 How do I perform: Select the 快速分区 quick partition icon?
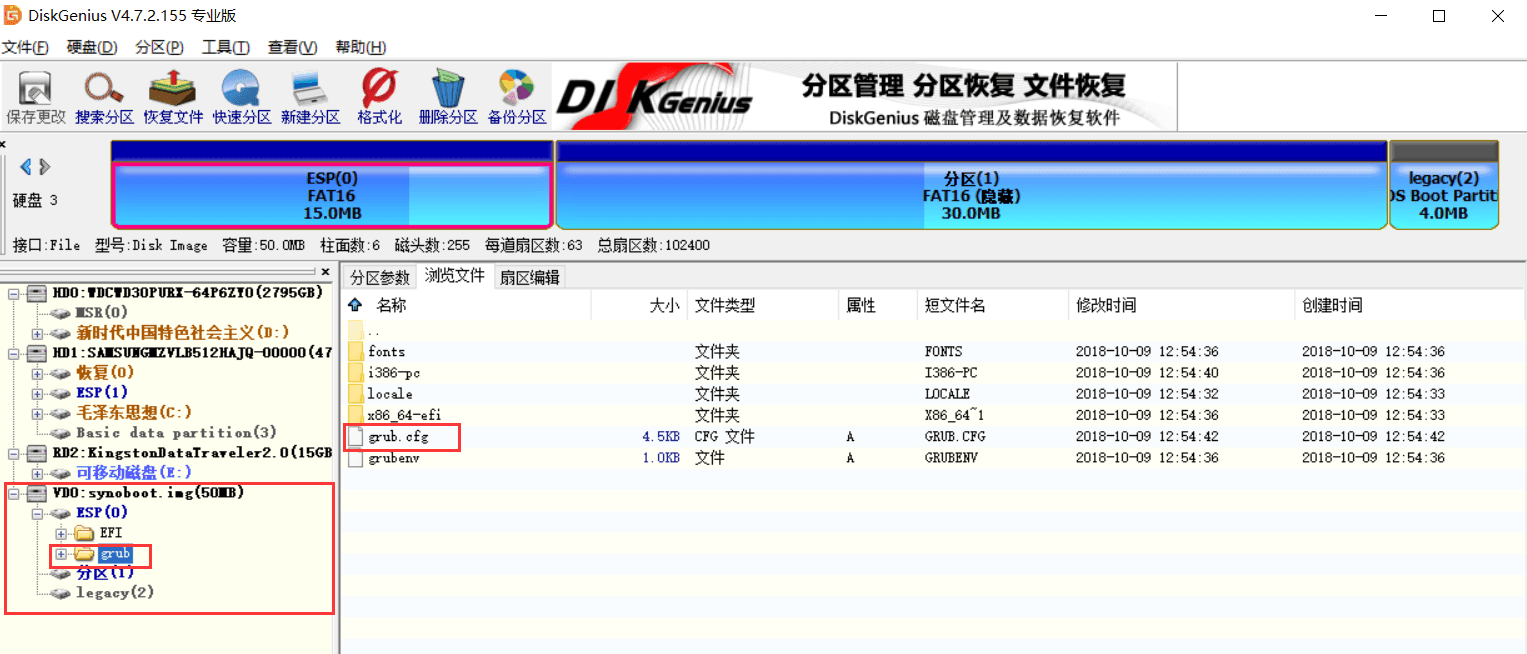[241, 97]
